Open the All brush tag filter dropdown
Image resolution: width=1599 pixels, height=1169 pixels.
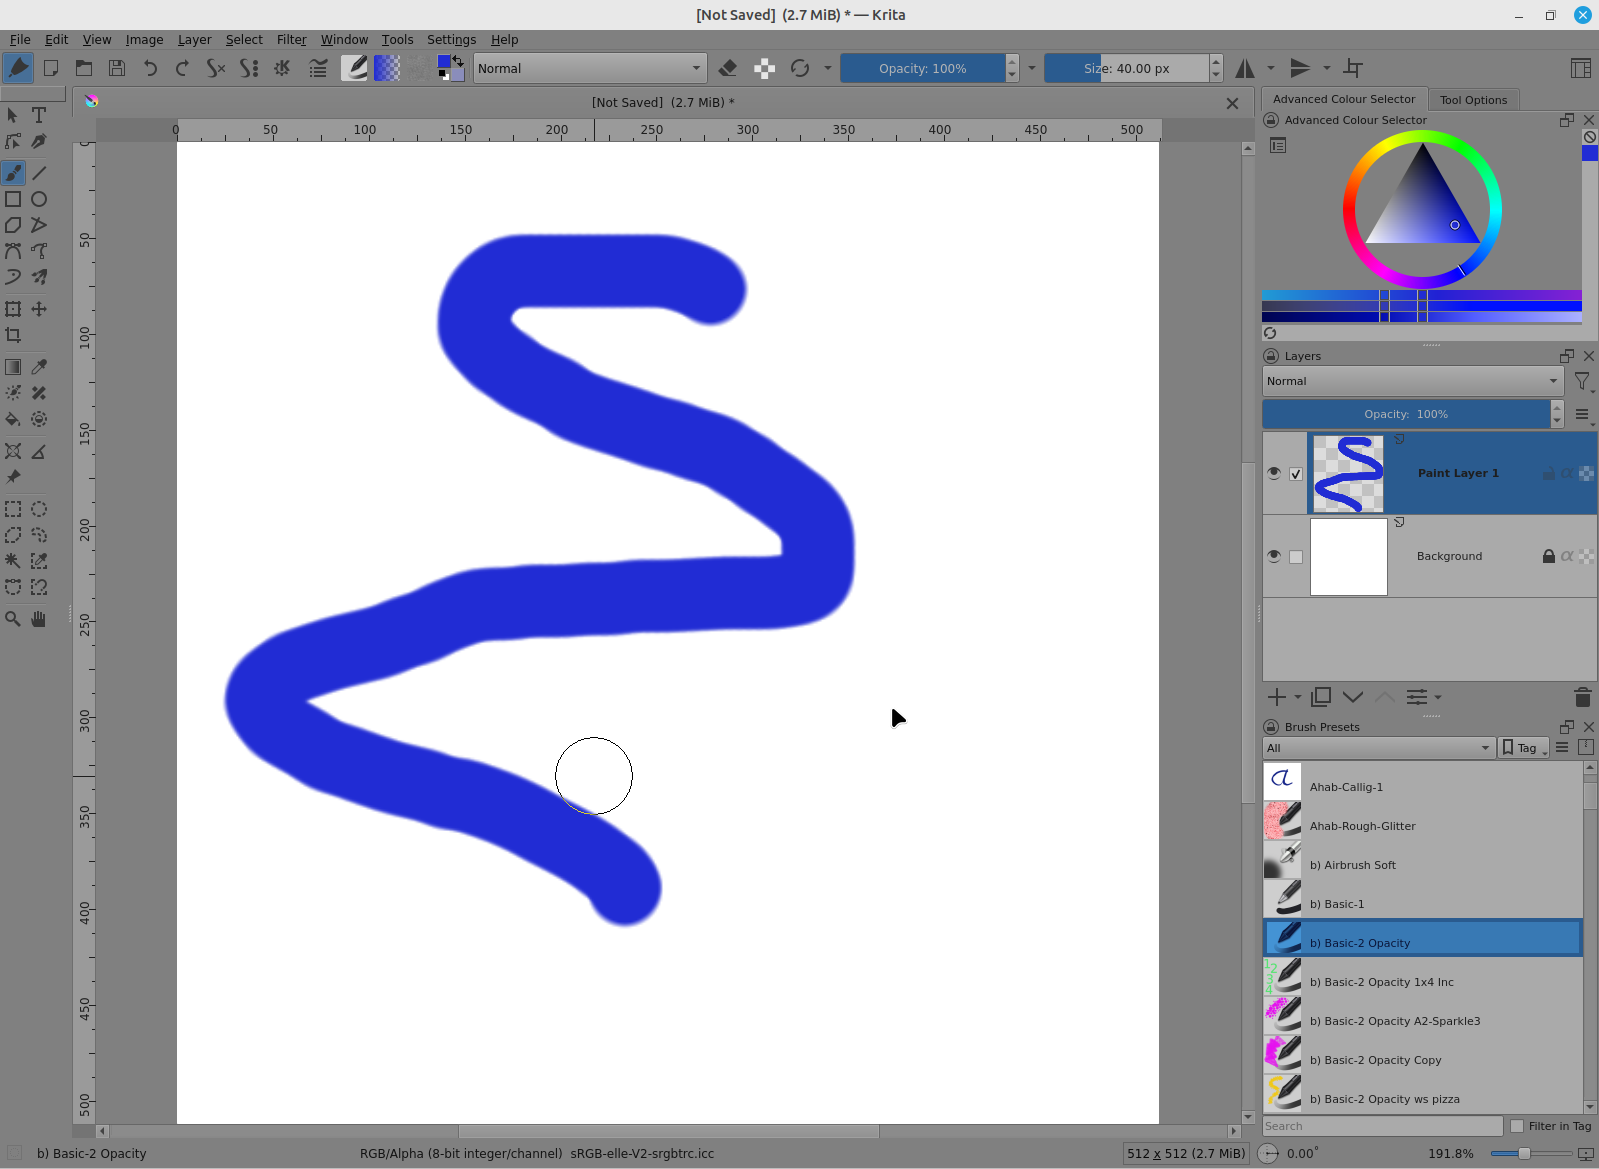tap(1378, 748)
